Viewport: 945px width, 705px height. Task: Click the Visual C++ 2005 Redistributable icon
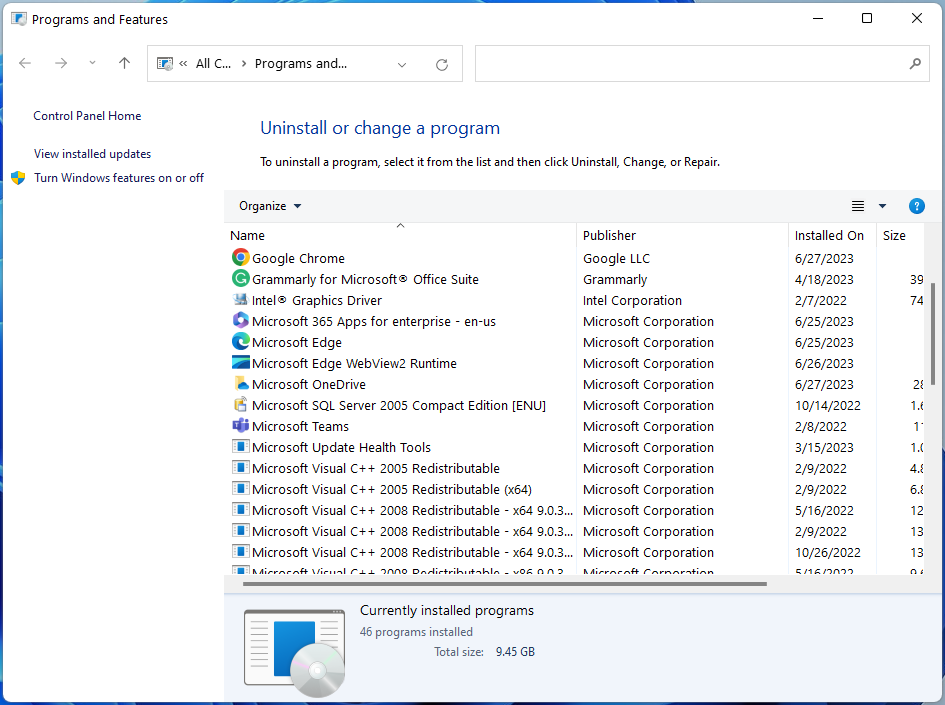tap(240, 468)
